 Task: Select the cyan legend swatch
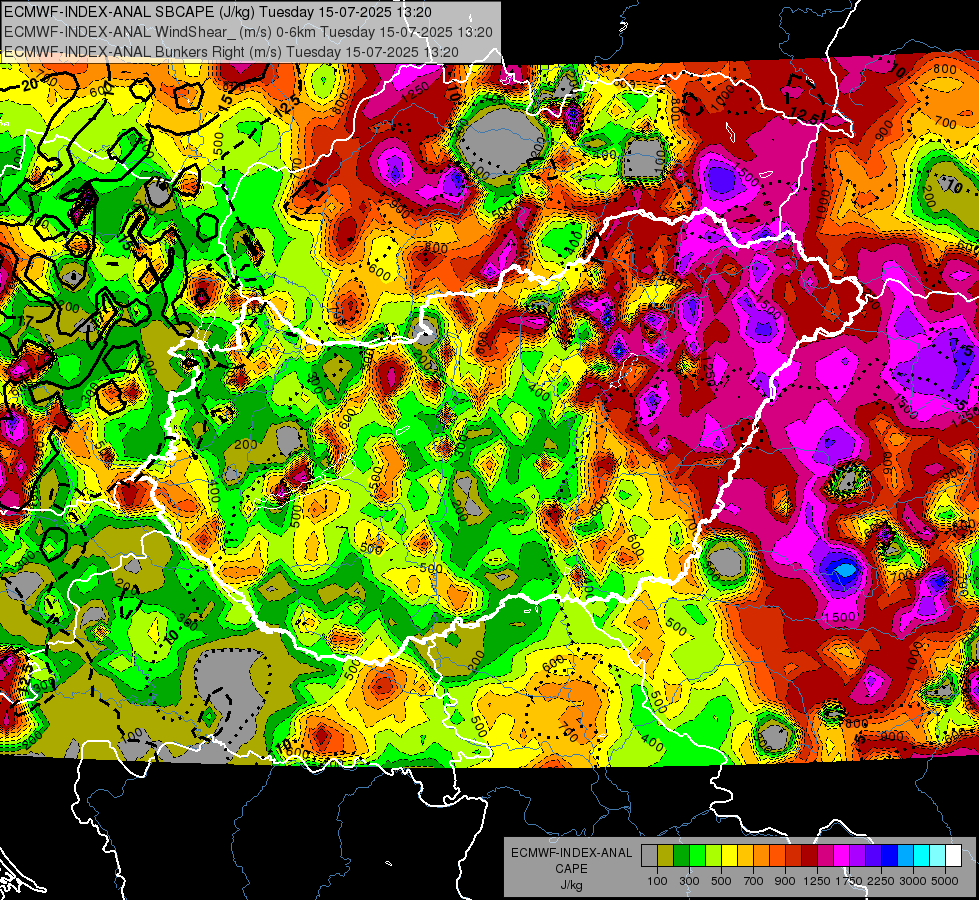[x=922, y=855]
